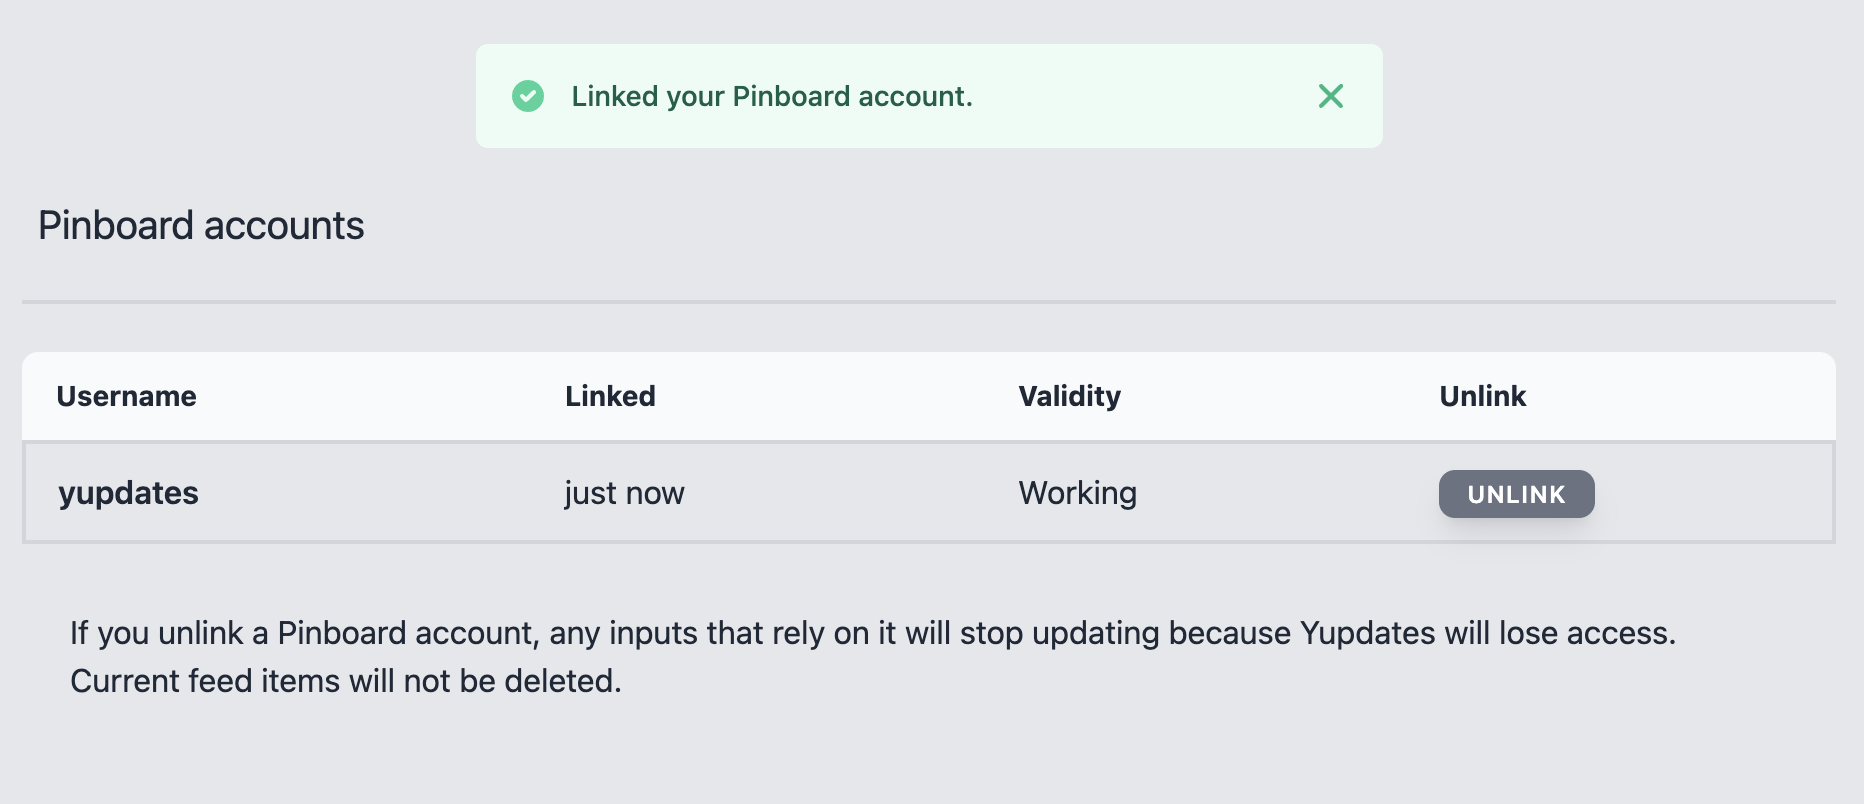Click the green success checkmark icon

528,96
